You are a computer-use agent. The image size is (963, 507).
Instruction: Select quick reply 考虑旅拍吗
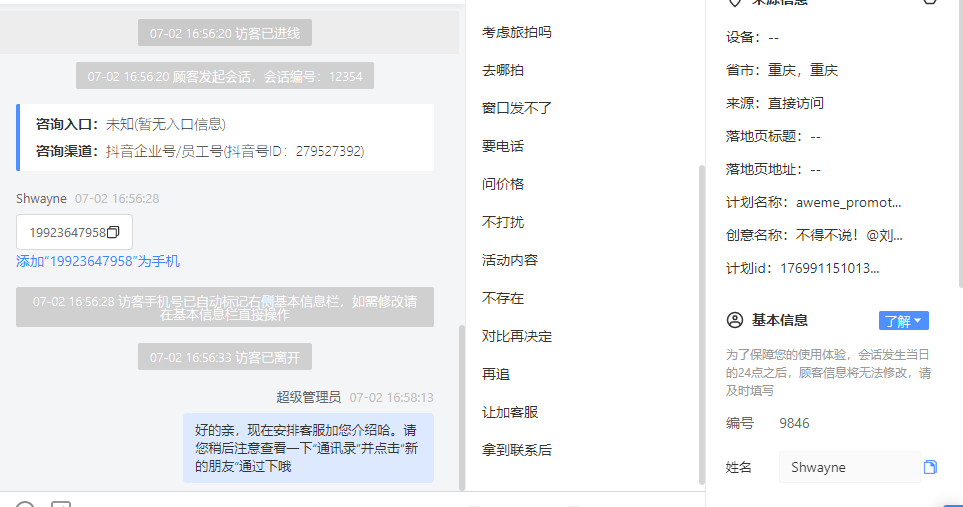coord(517,32)
